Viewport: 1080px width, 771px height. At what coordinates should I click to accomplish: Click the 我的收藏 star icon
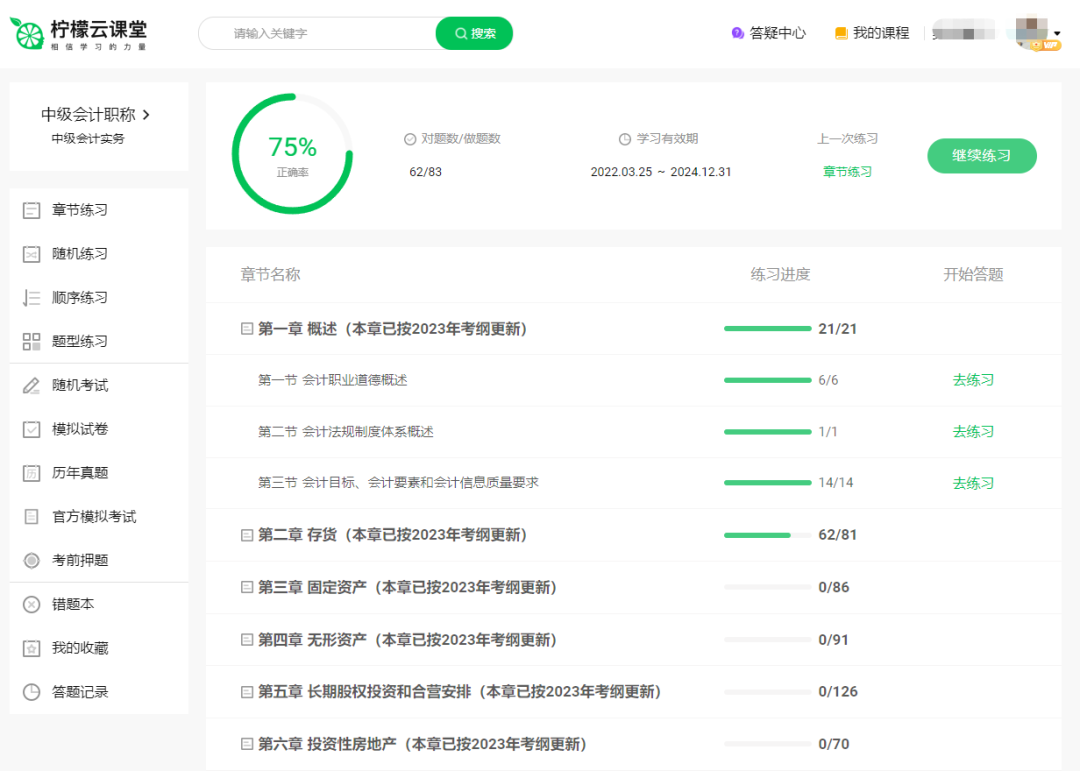coord(32,648)
